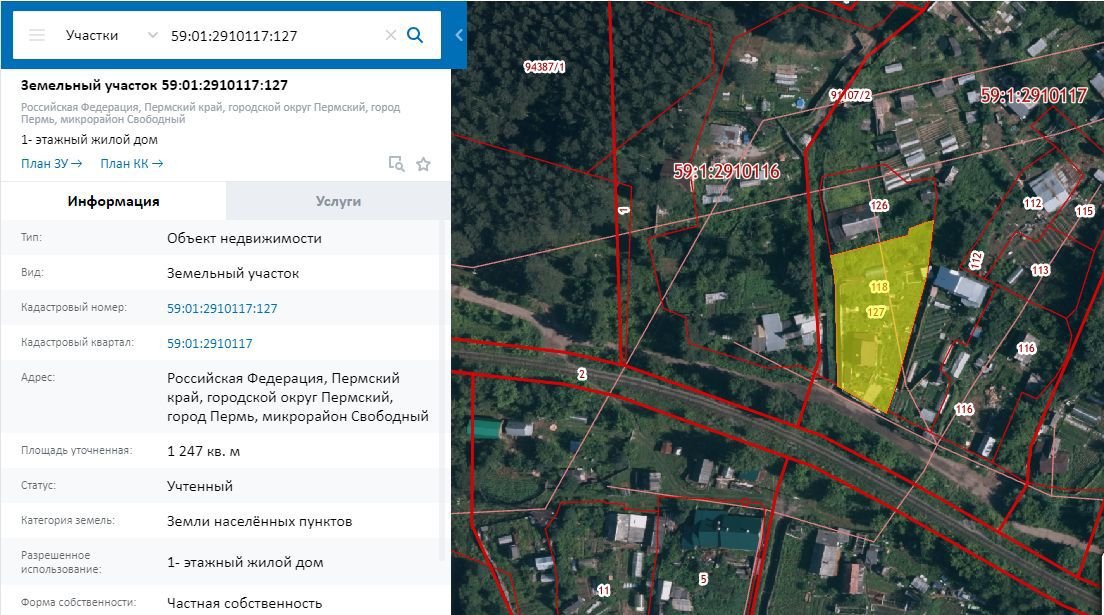This screenshot has height=615, width=1104.
Task: Collapse the side panel with the arrow
Action: (x=459, y=35)
